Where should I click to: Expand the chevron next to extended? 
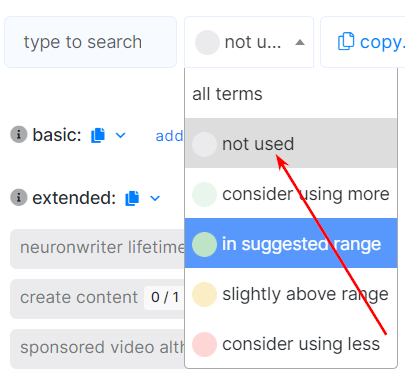(x=155, y=198)
